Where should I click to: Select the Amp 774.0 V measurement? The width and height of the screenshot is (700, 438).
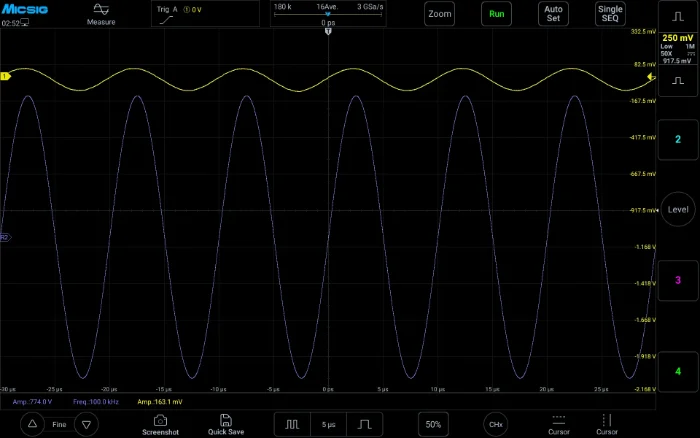coord(32,402)
